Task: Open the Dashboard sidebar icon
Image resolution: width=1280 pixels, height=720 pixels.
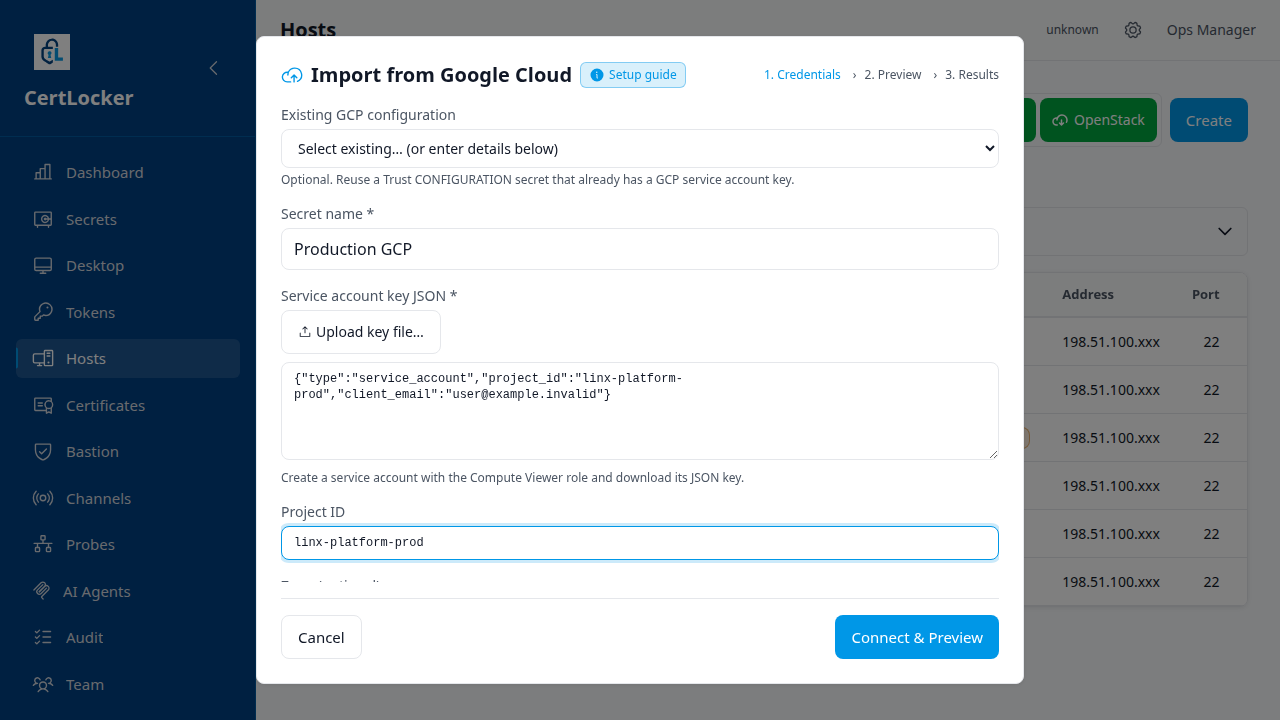Action: point(43,172)
